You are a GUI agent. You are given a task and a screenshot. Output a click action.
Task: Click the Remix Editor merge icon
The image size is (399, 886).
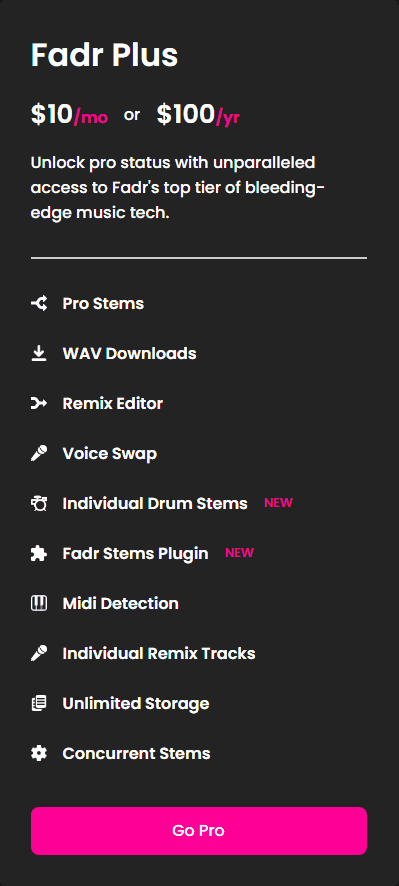tap(38, 403)
